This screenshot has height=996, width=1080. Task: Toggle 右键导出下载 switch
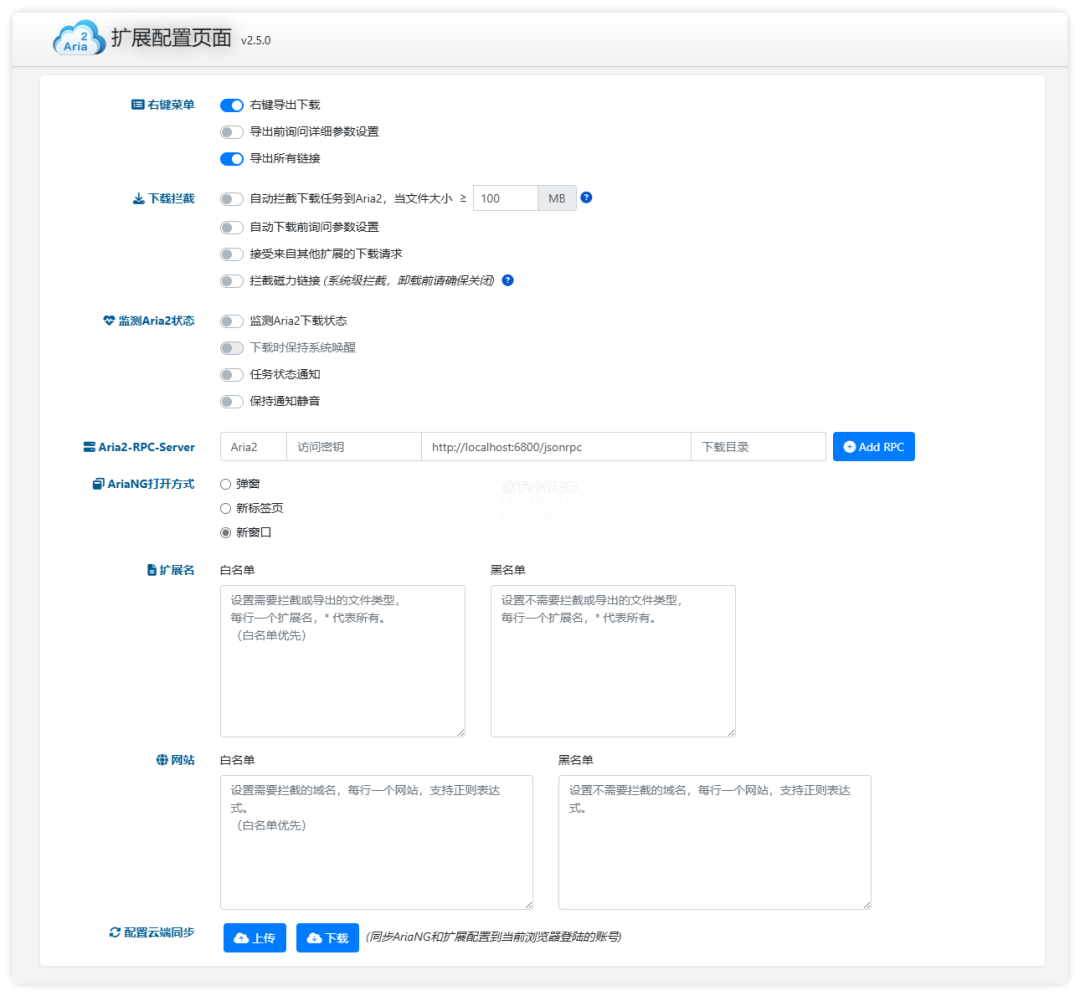coord(231,105)
